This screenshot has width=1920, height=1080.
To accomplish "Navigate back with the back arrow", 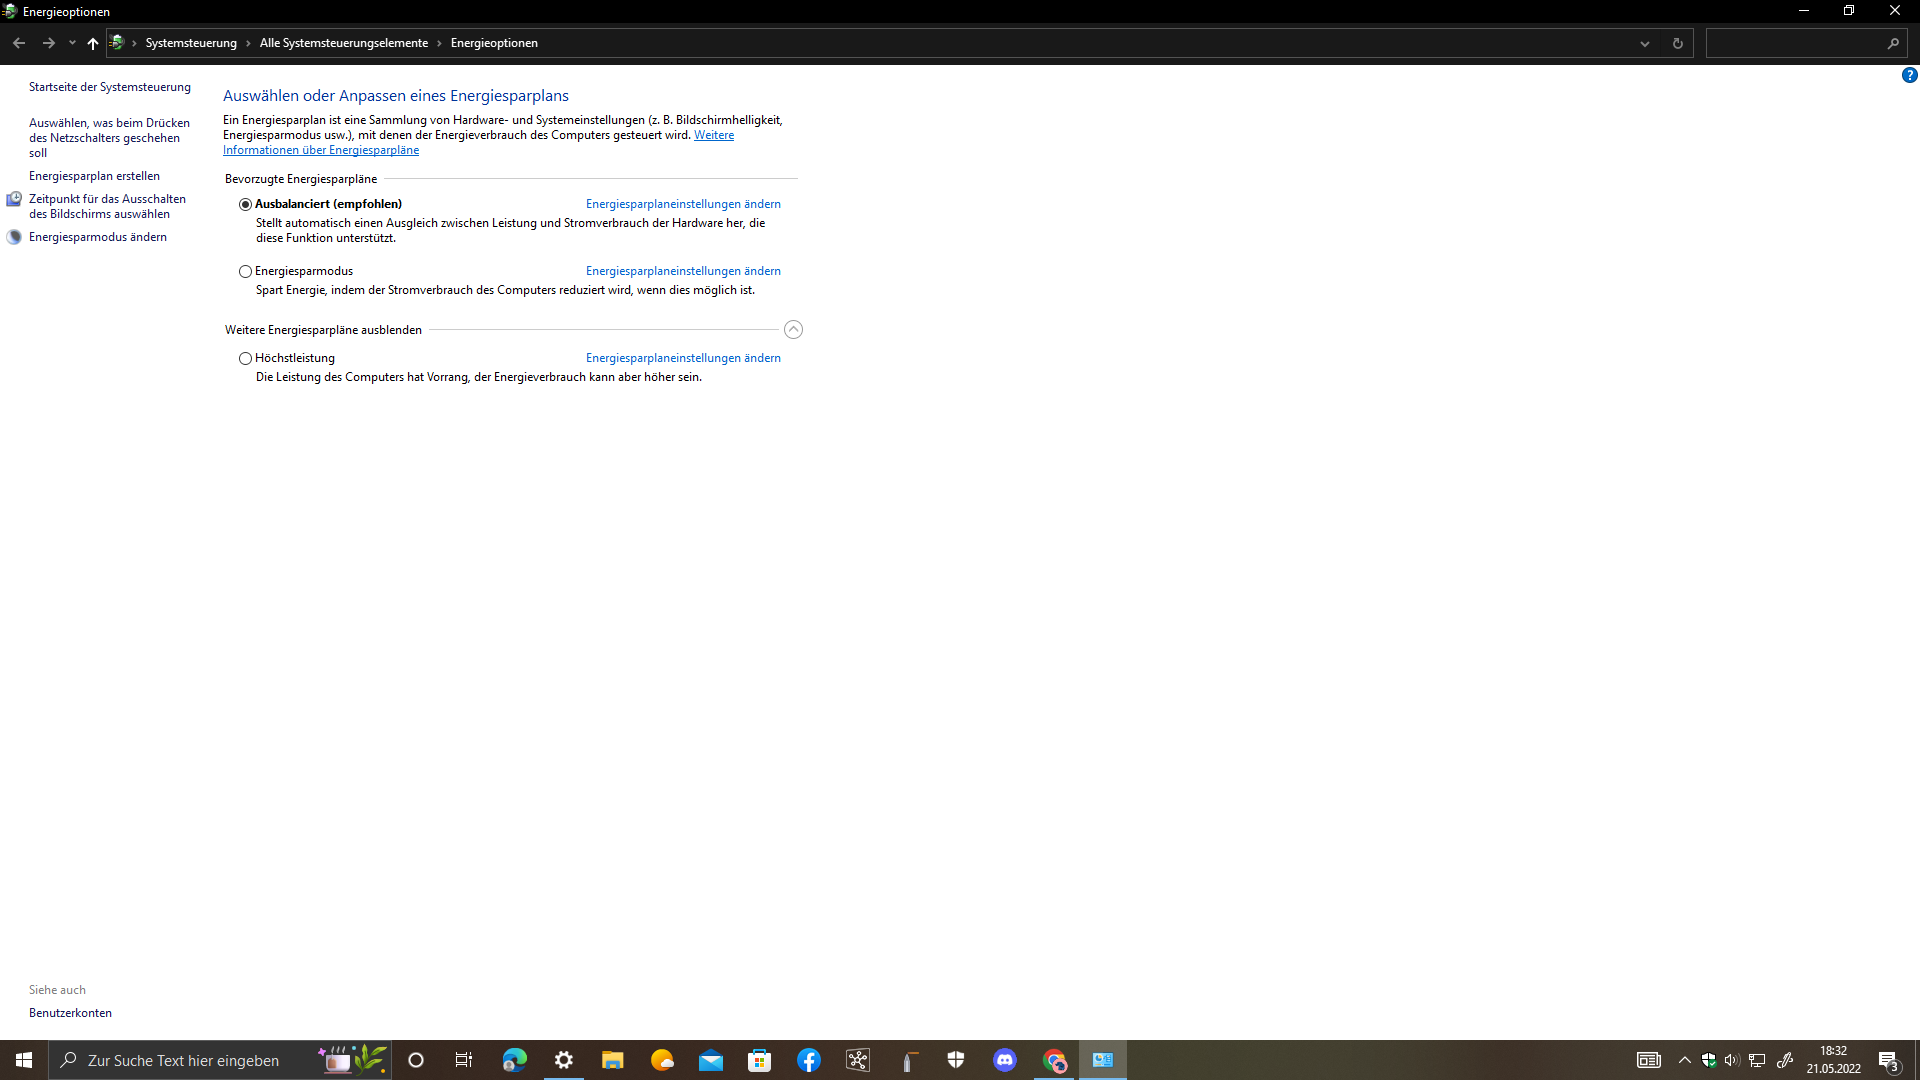I will point(19,43).
